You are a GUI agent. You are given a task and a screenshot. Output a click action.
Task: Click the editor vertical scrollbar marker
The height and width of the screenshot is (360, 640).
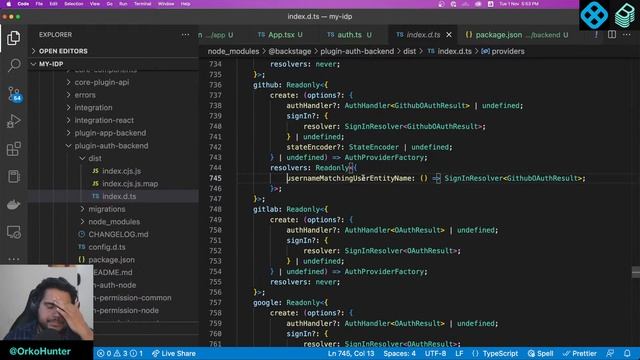[x=636, y=272]
